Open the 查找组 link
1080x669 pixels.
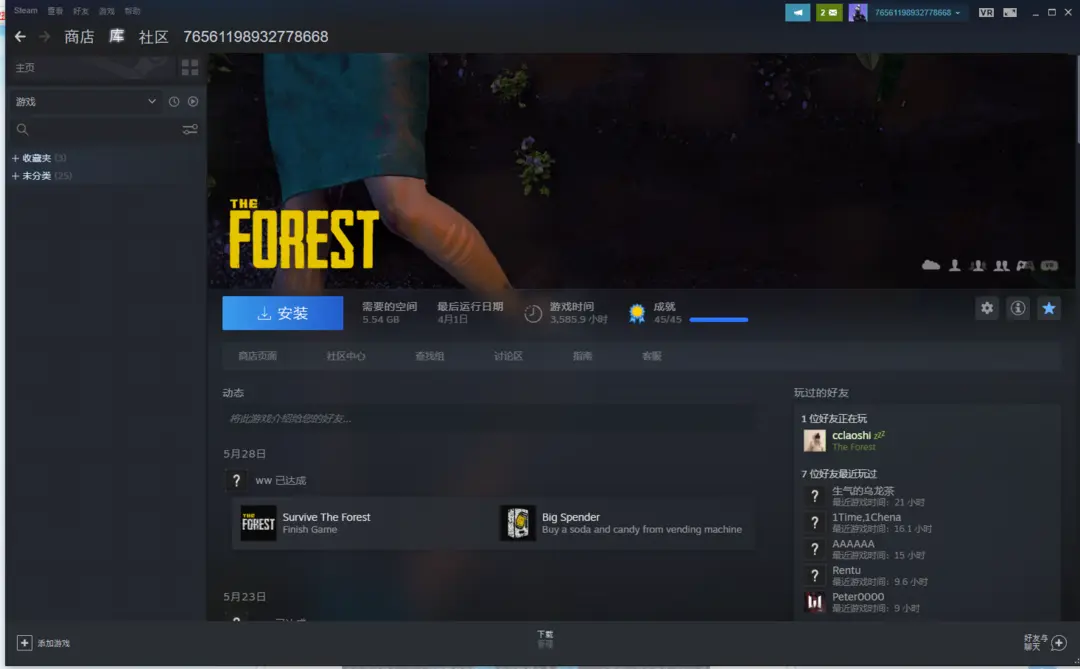(x=430, y=356)
